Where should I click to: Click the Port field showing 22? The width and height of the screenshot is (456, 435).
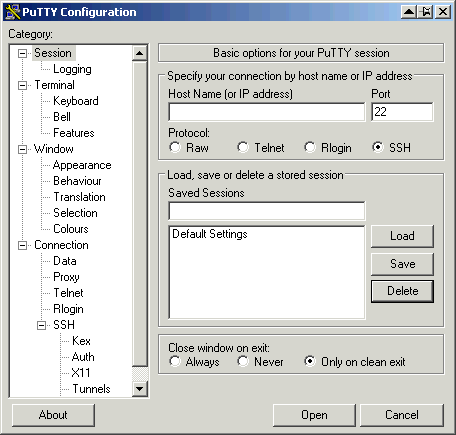coord(402,112)
